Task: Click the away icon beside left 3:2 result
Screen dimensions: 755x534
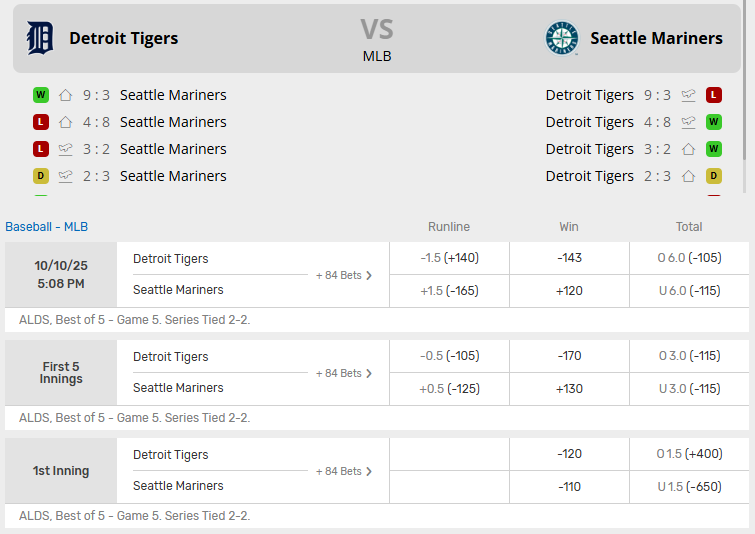Action: [x=66, y=149]
